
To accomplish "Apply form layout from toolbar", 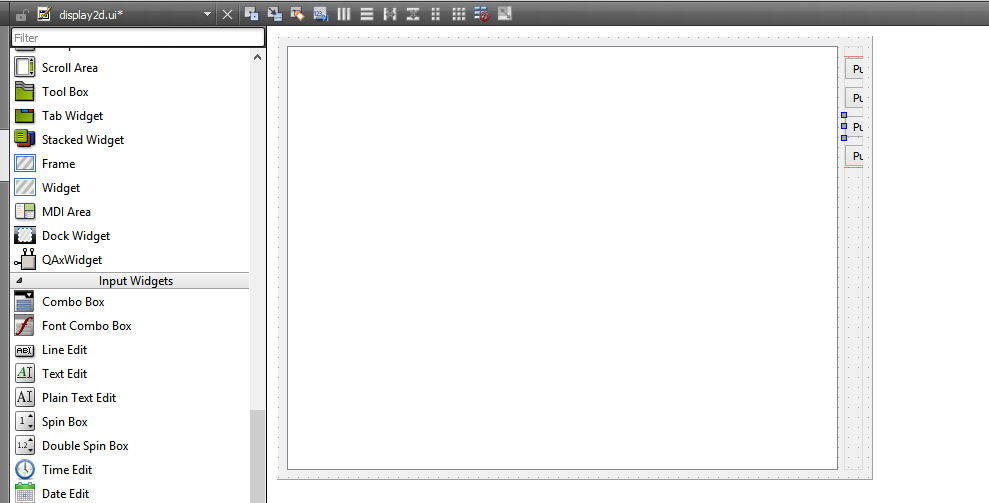I will point(435,14).
